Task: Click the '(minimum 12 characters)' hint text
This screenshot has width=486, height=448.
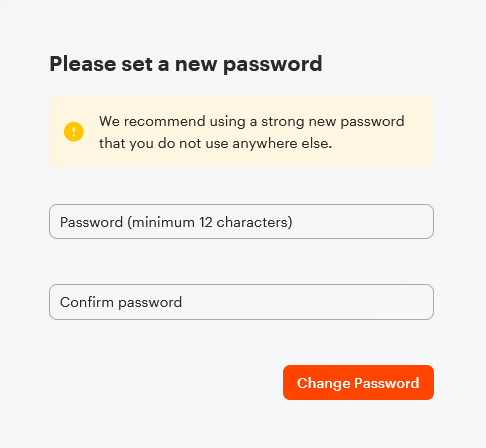Action: coord(210,222)
